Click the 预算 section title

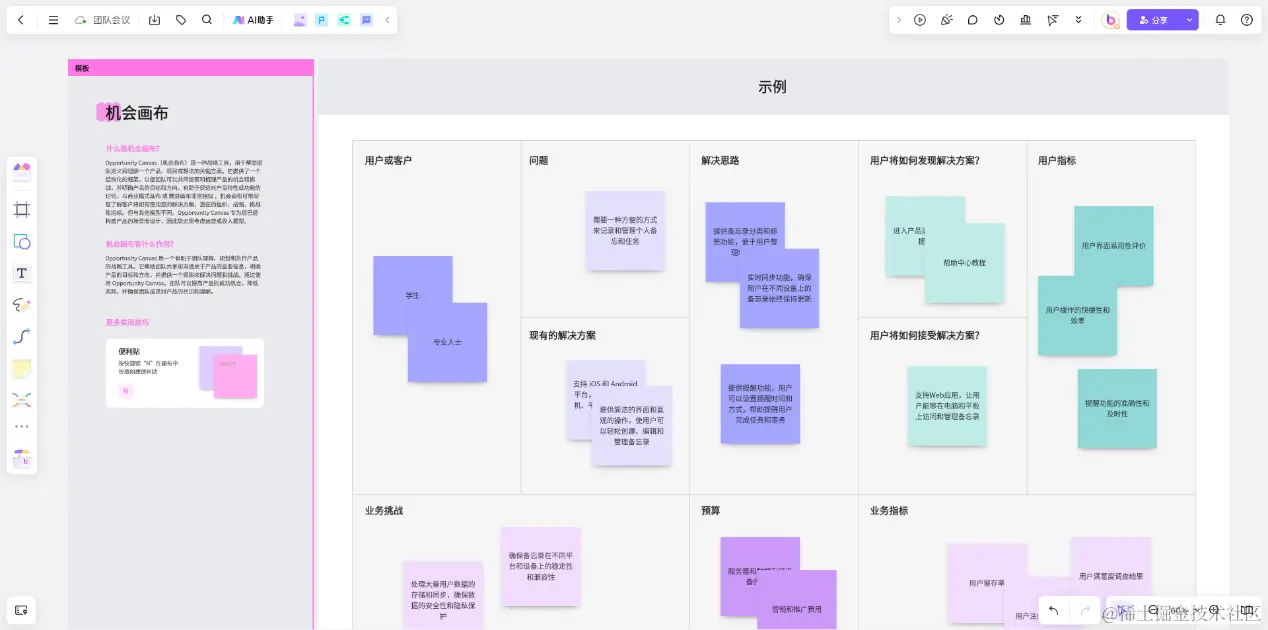(710, 510)
